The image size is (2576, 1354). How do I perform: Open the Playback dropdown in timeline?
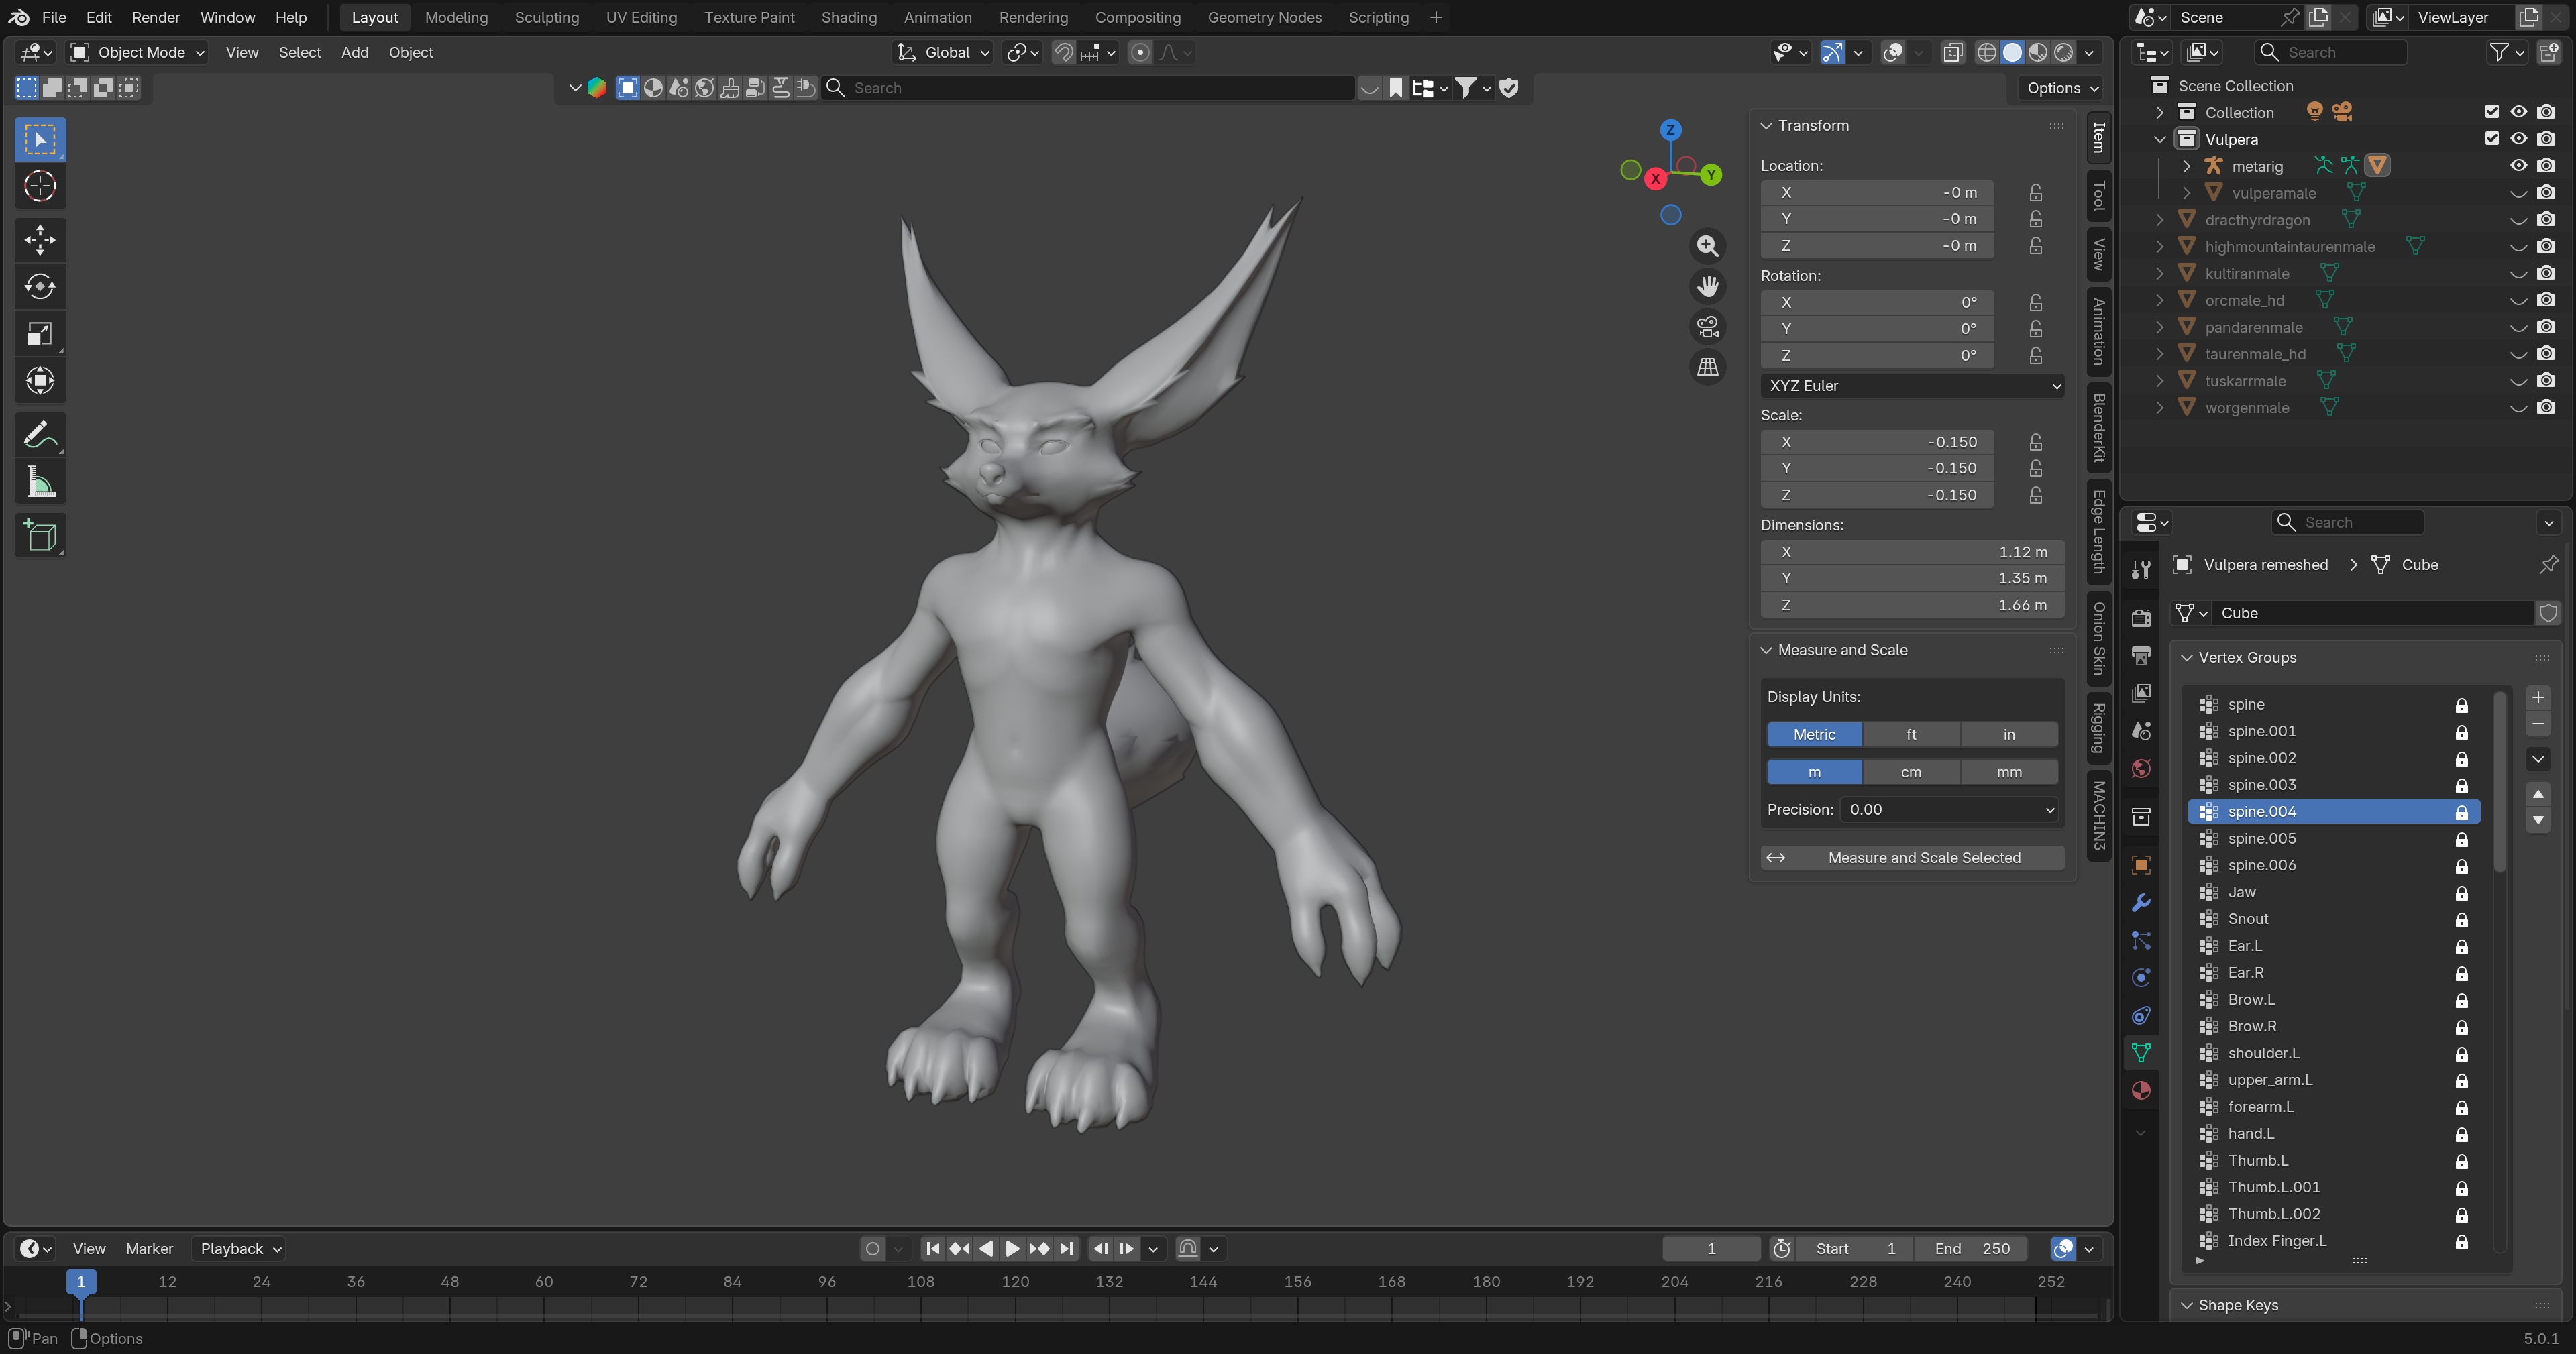(x=240, y=1249)
